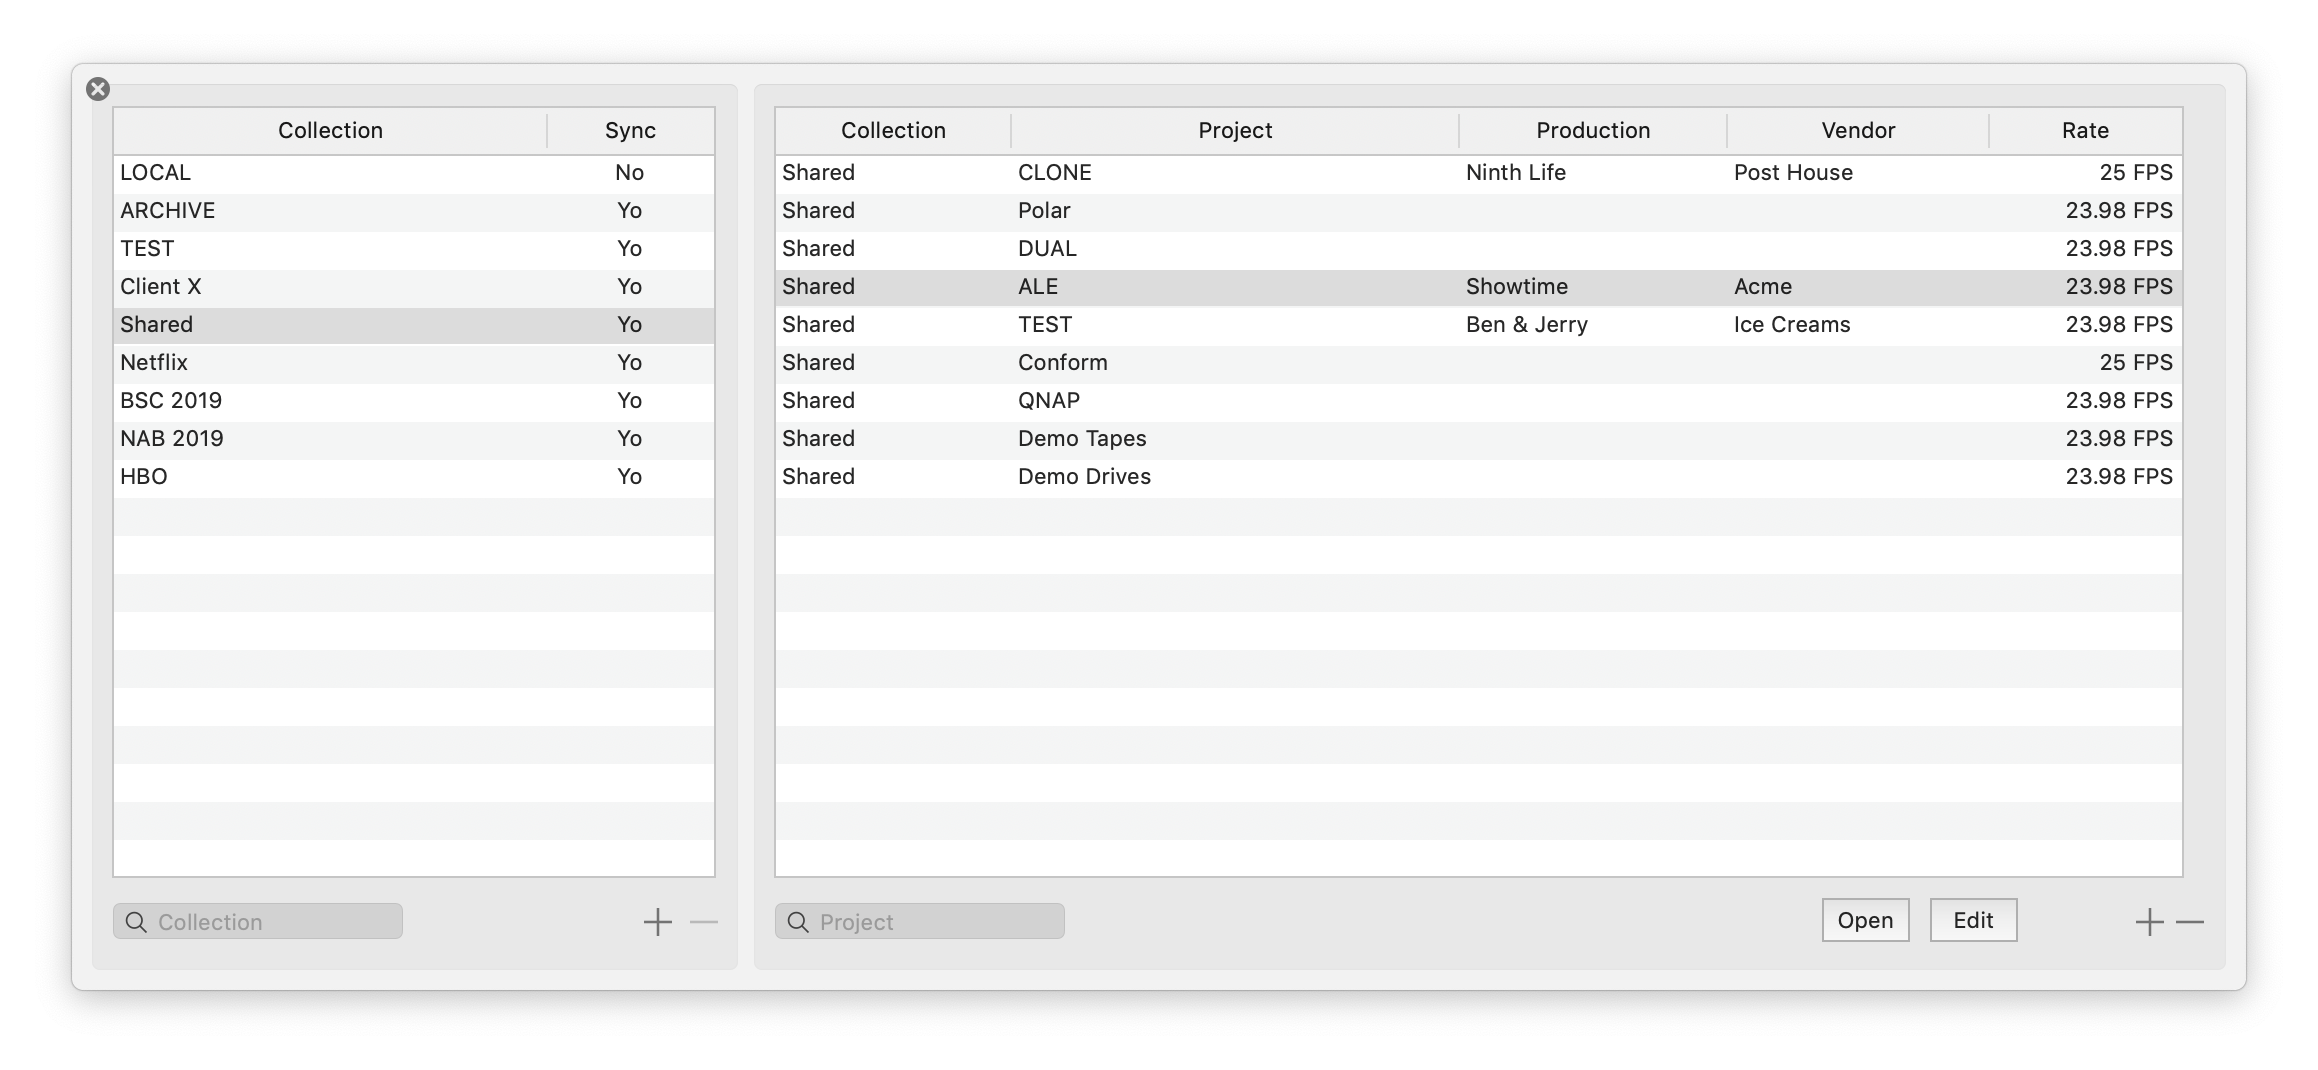This screenshot has height=1070, width=2318.
Task: Select the DUAL project row
Action: 1479,249
